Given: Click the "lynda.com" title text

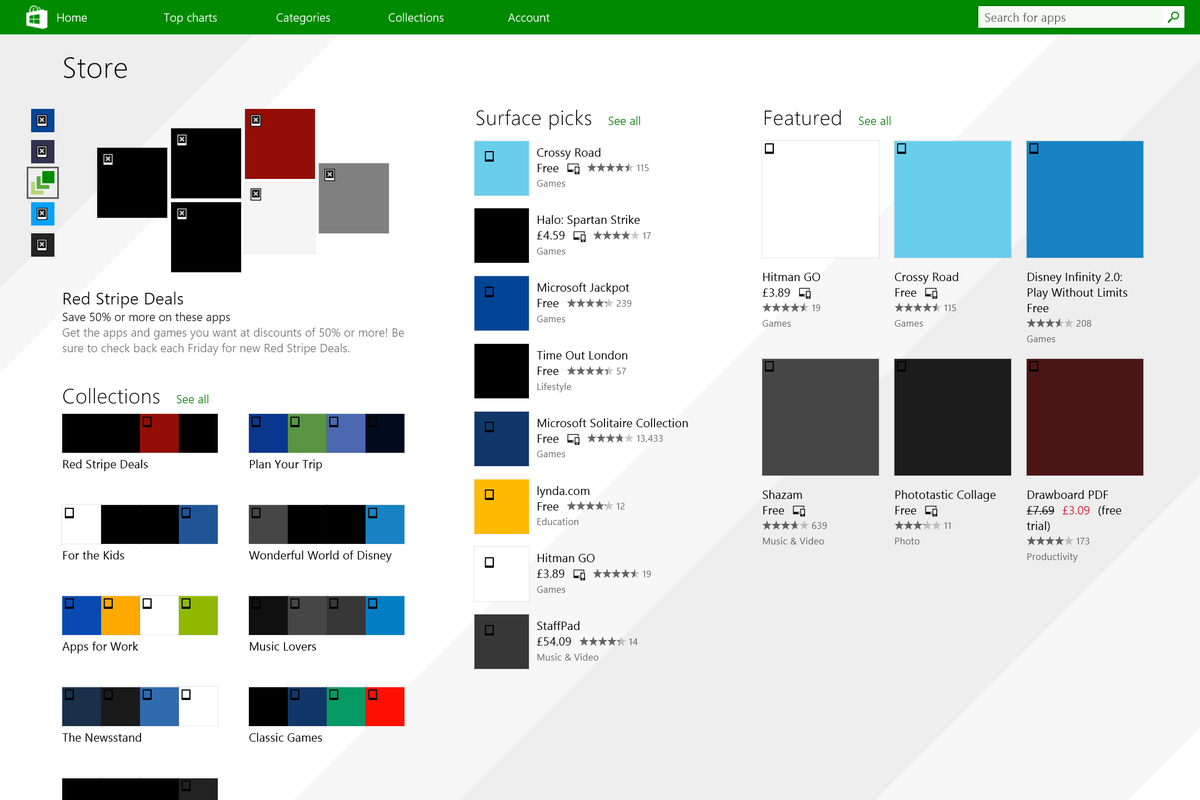Looking at the screenshot, I should click(563, 491).
